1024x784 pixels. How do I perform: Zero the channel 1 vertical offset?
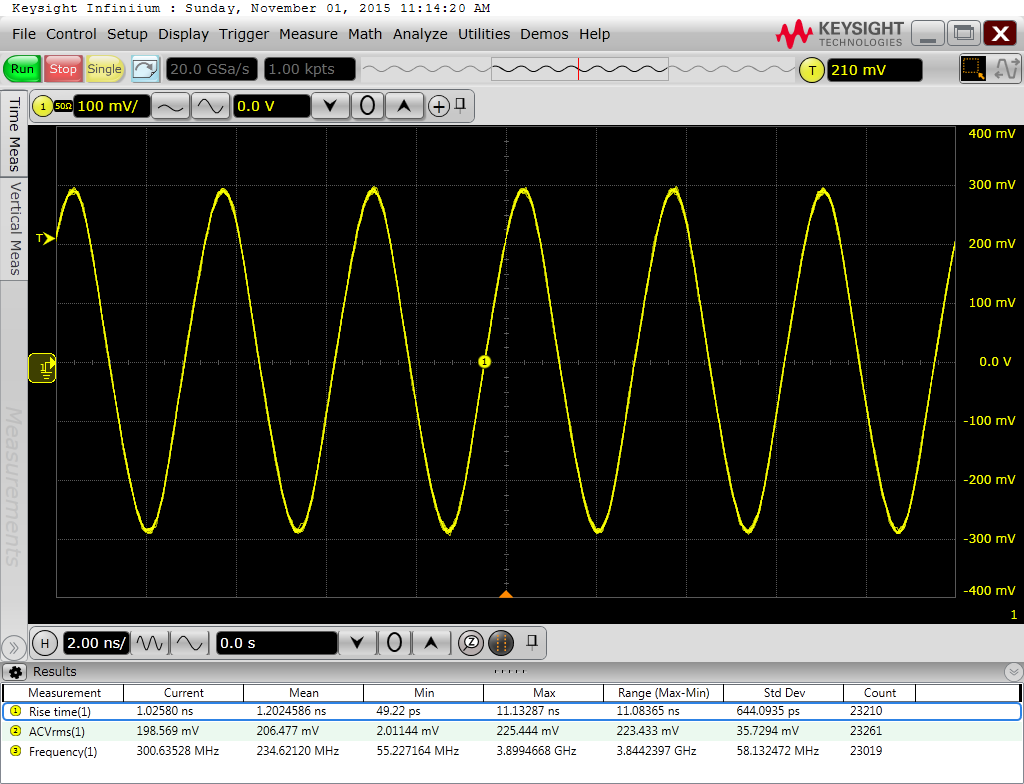click(367, 106)
